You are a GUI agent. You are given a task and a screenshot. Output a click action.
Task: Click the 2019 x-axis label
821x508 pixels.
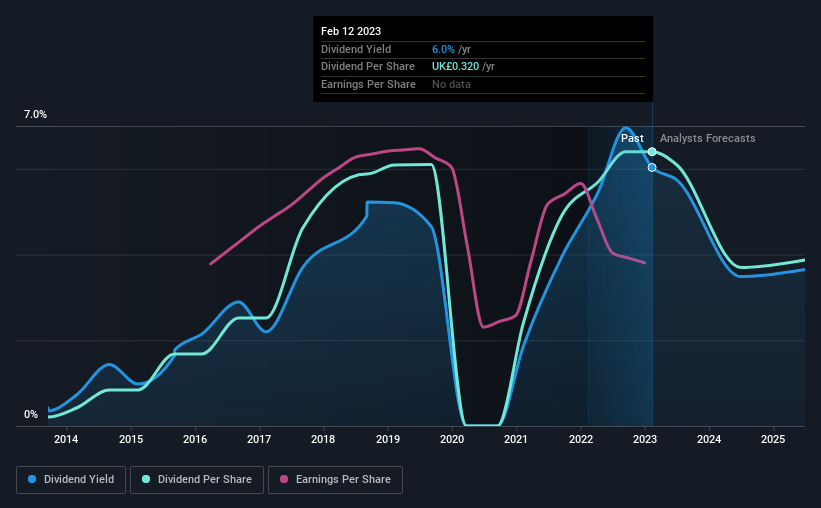tap(388, 439)
